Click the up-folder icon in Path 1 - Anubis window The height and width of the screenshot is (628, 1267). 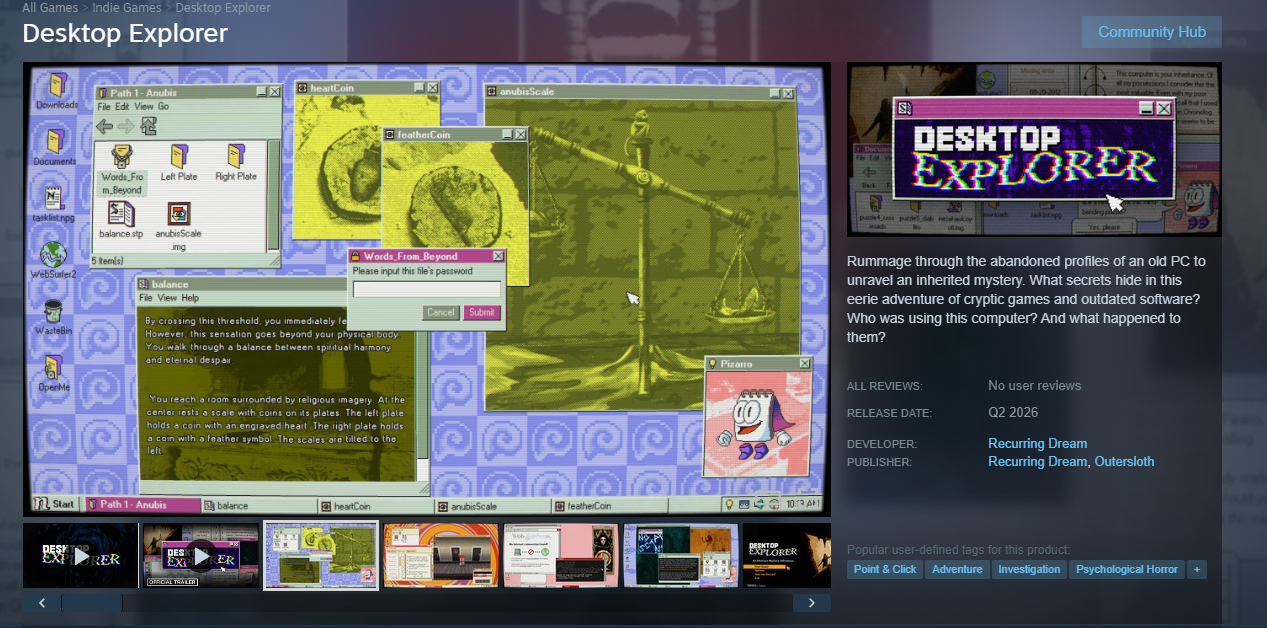click(148, 125)
